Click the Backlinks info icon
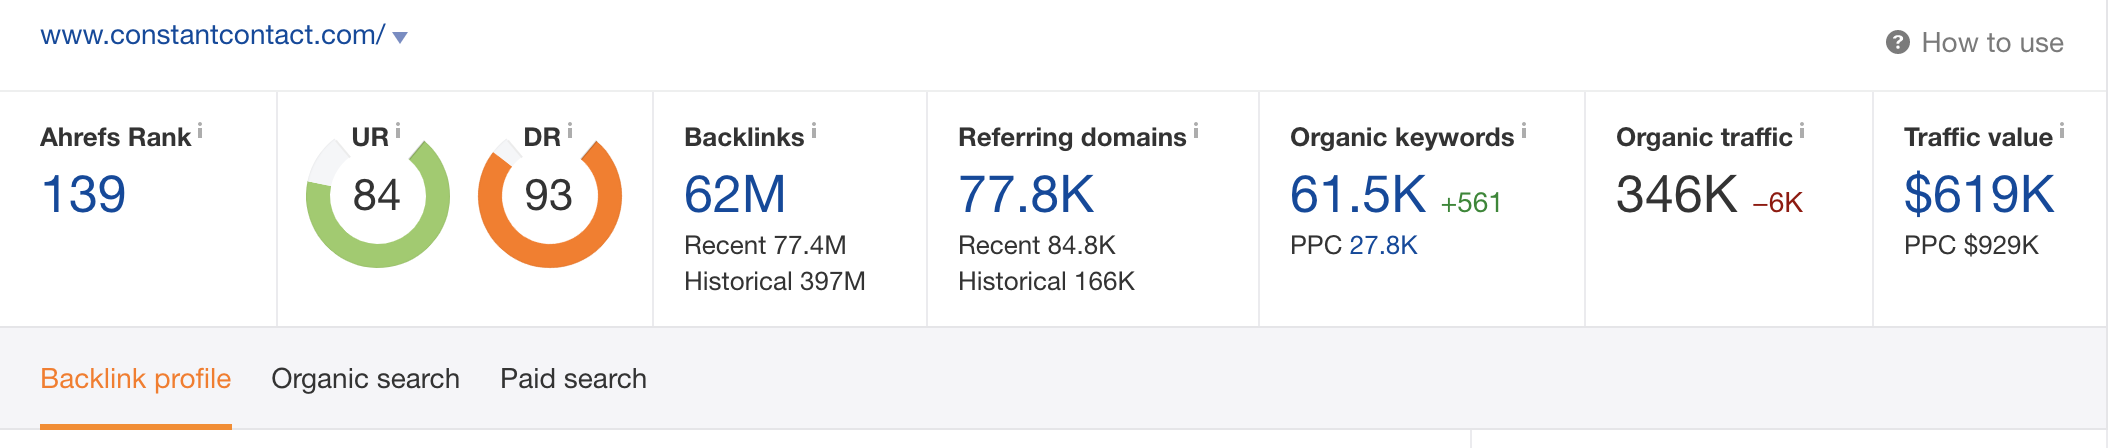2118x448 pixels. pyautogui.click(x=814, y=131)
